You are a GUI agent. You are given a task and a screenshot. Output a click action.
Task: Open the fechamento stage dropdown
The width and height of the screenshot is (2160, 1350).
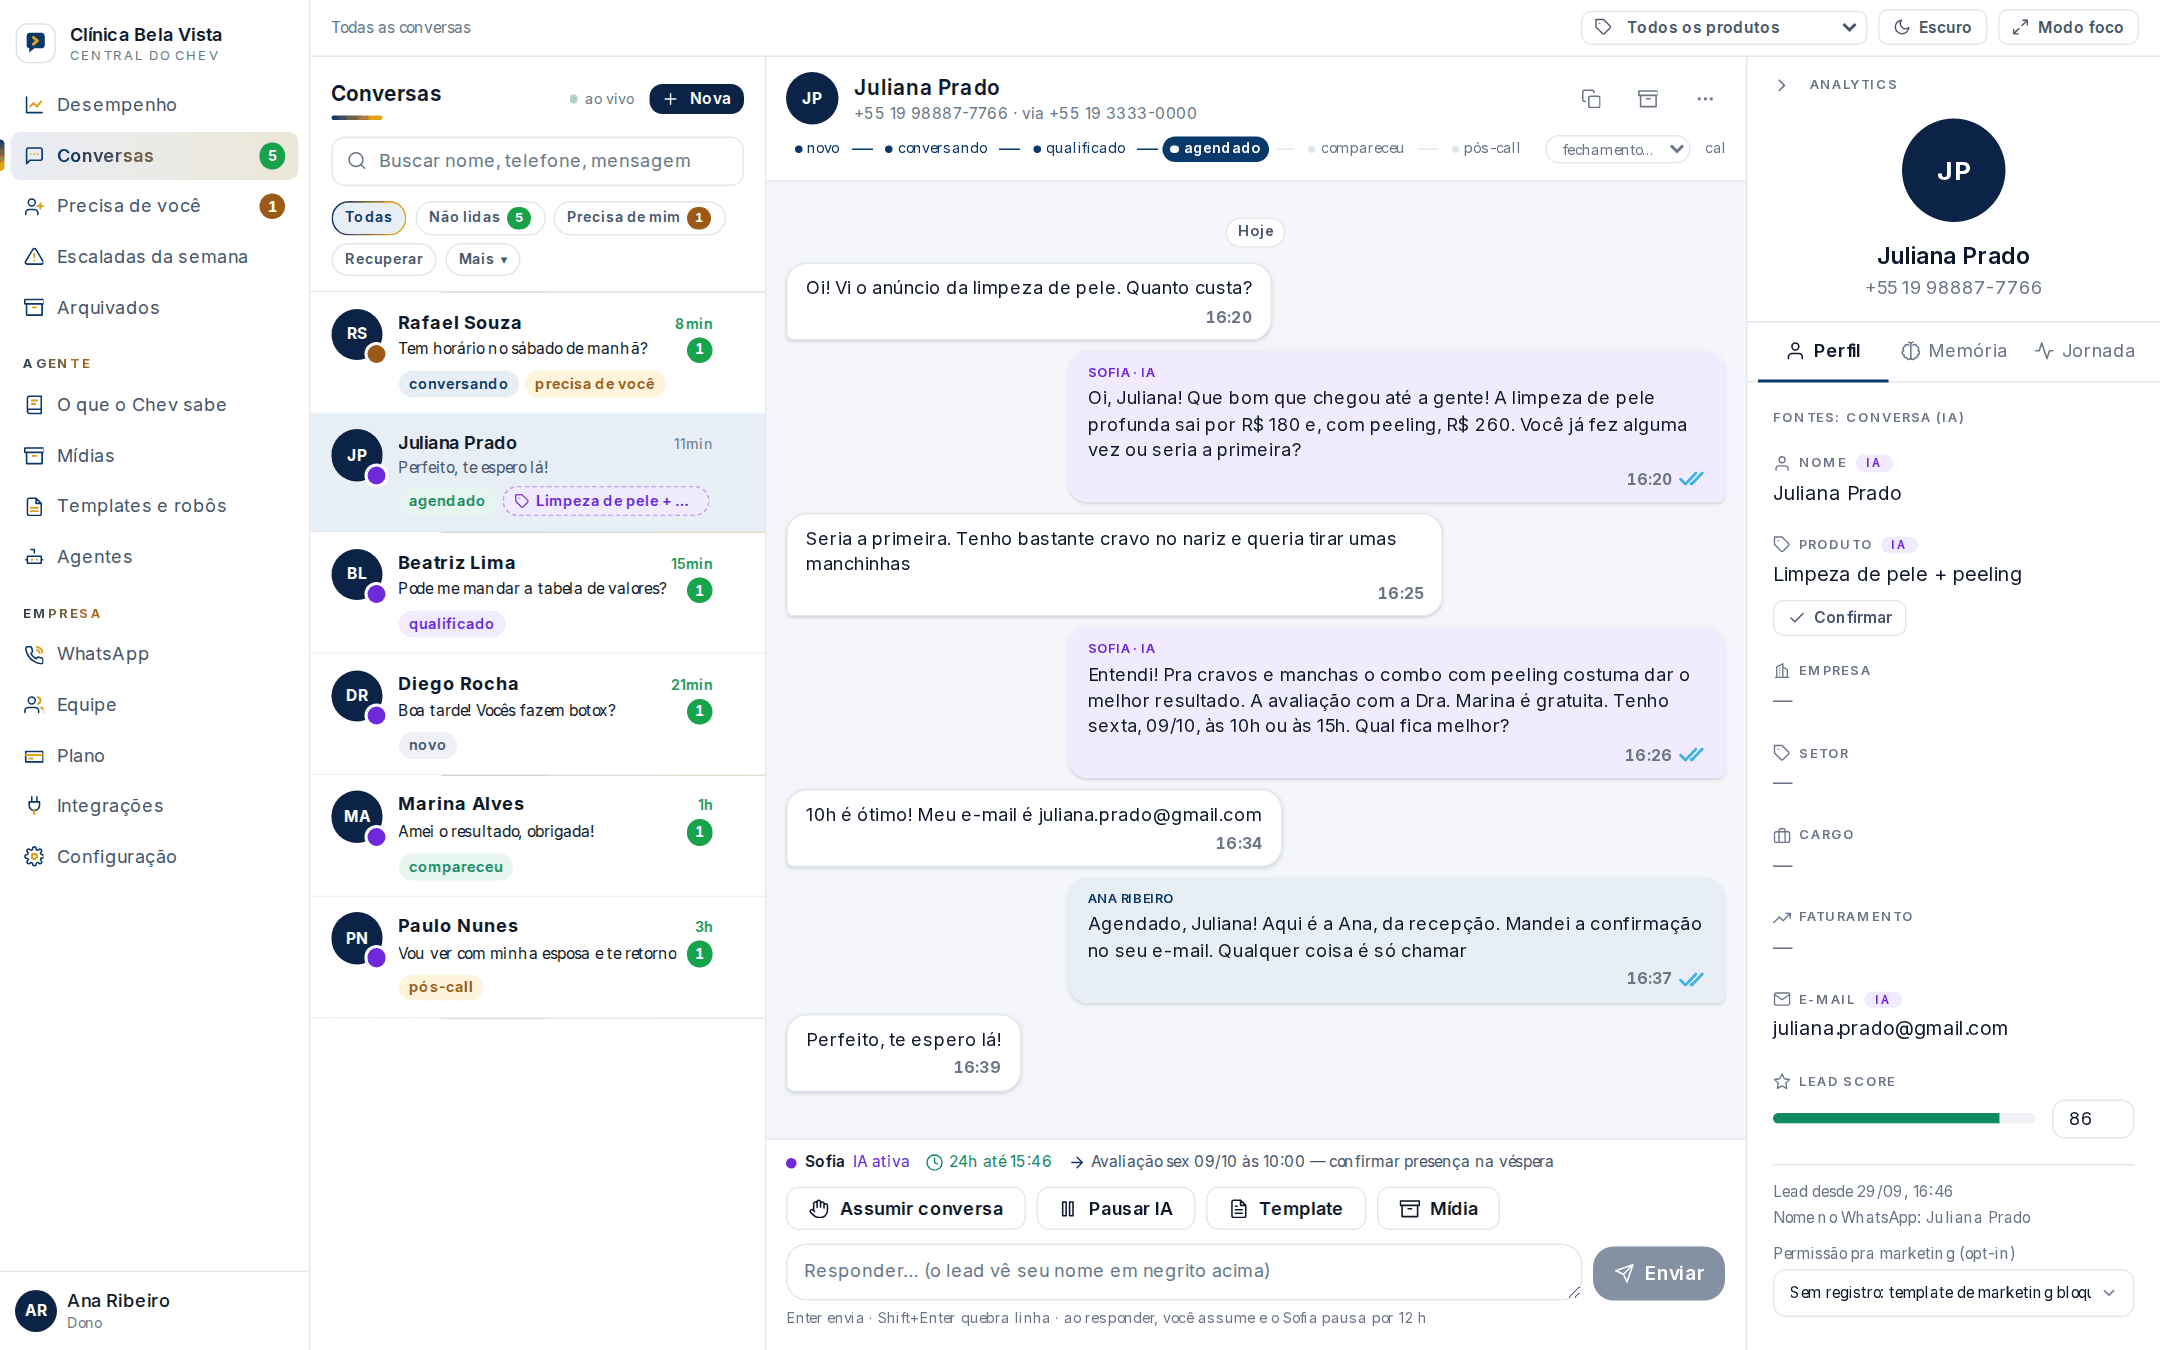coord(1617,149)
